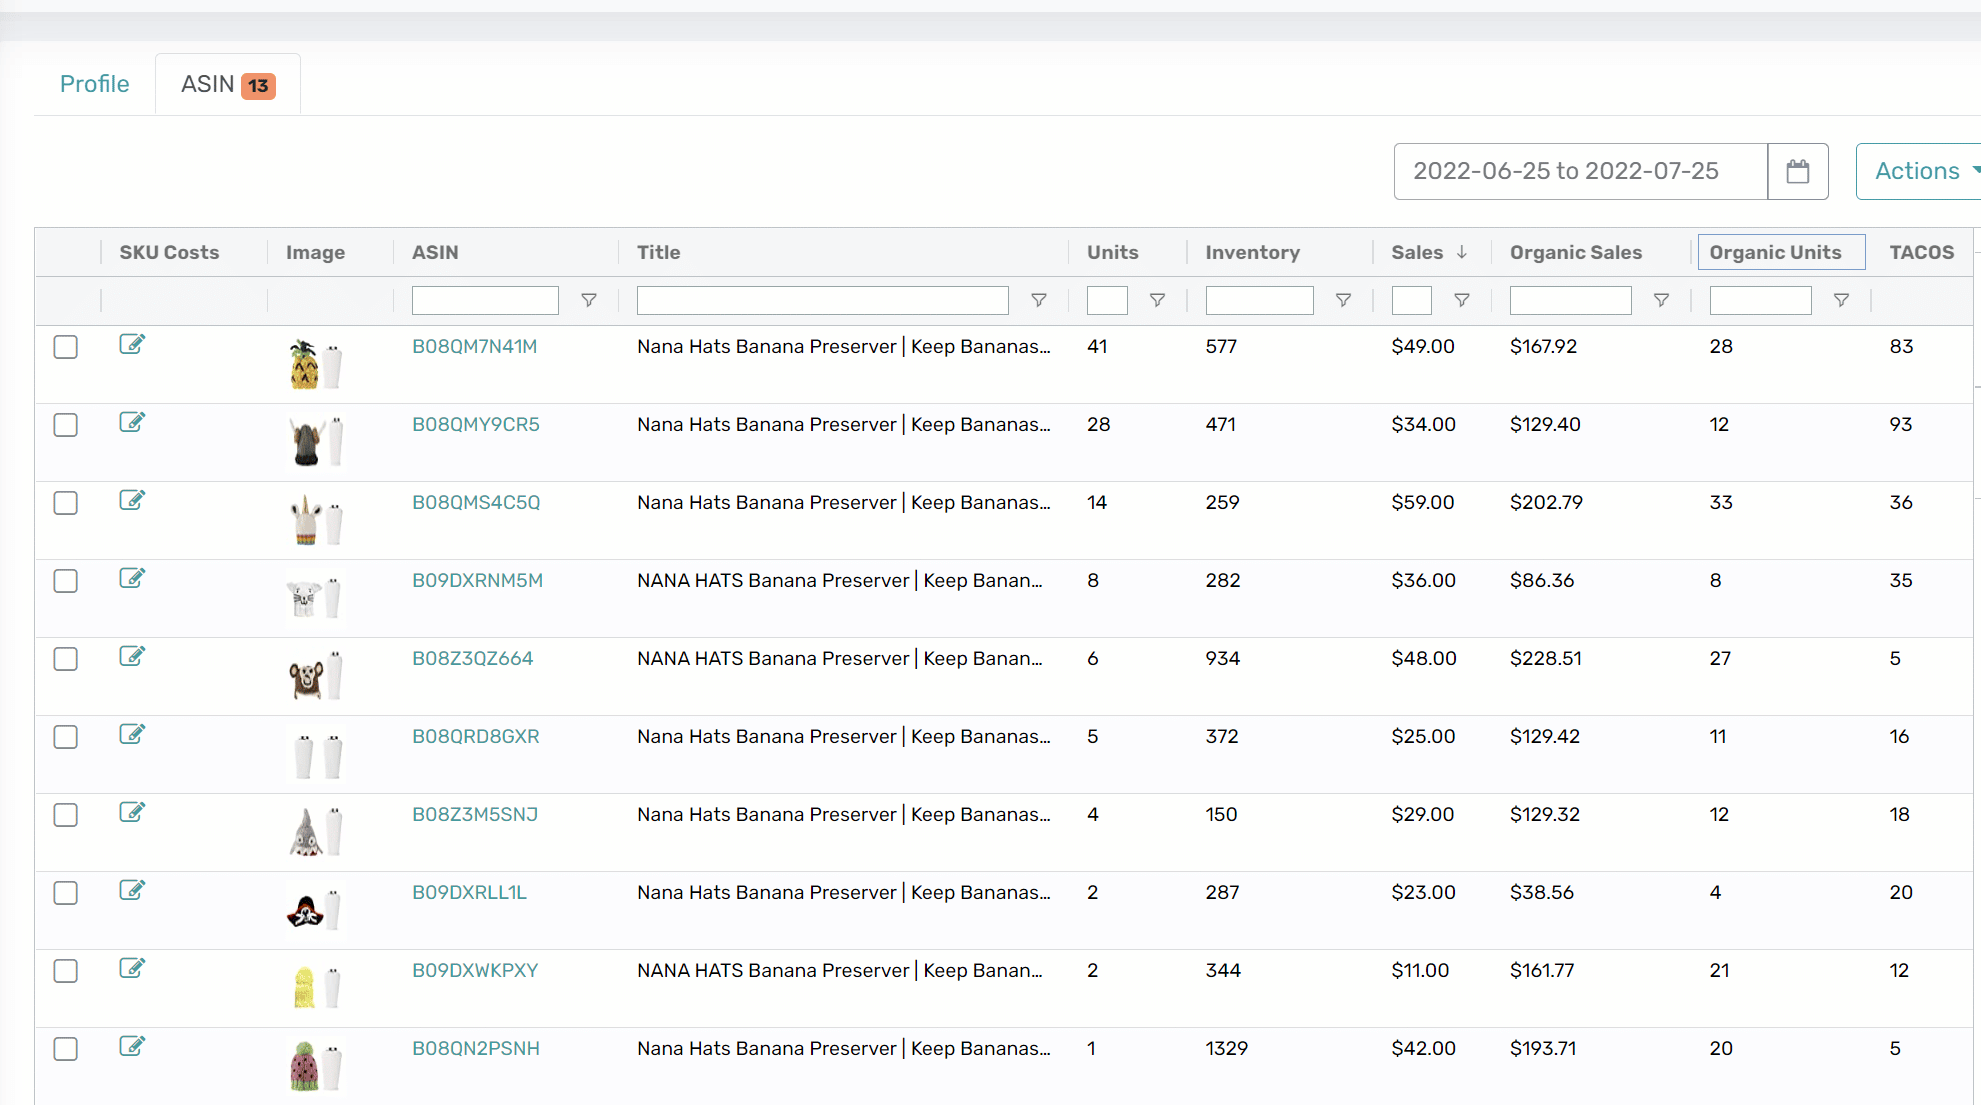
Task: Open the Organic Sales filter icon
Action: [x=1661, y=300]
